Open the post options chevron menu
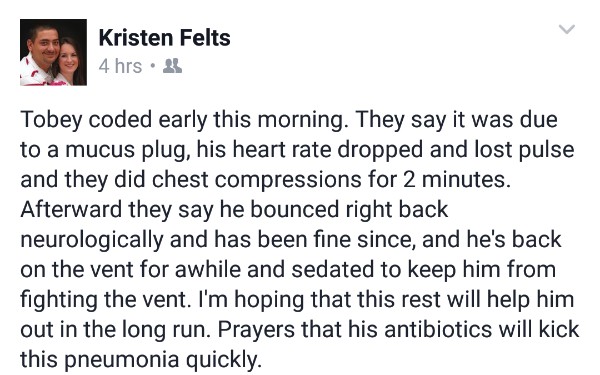Screen dimensions: 600x375 (x=567, y=29)
